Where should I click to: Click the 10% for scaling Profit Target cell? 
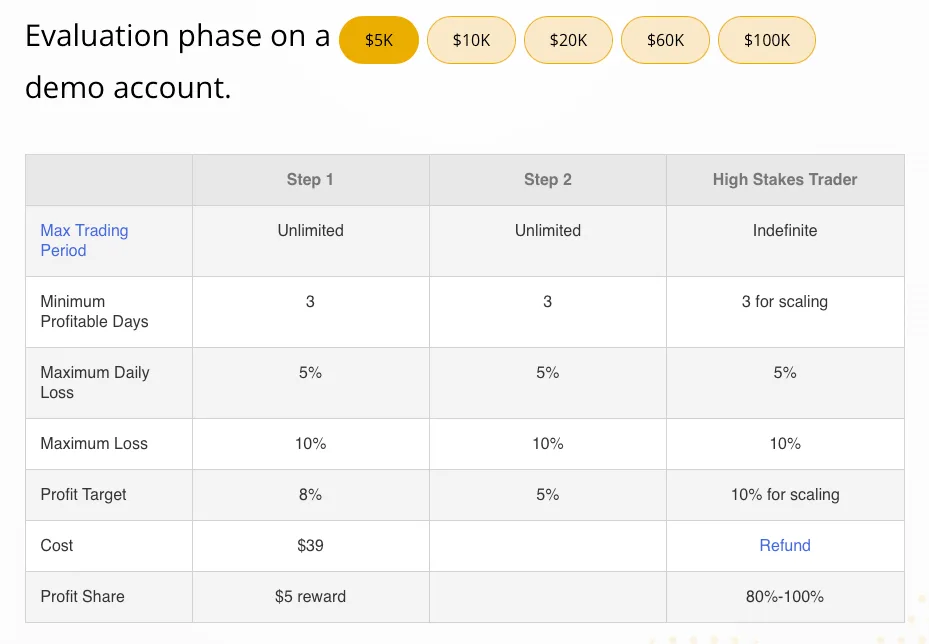click(x=784, y=494)
